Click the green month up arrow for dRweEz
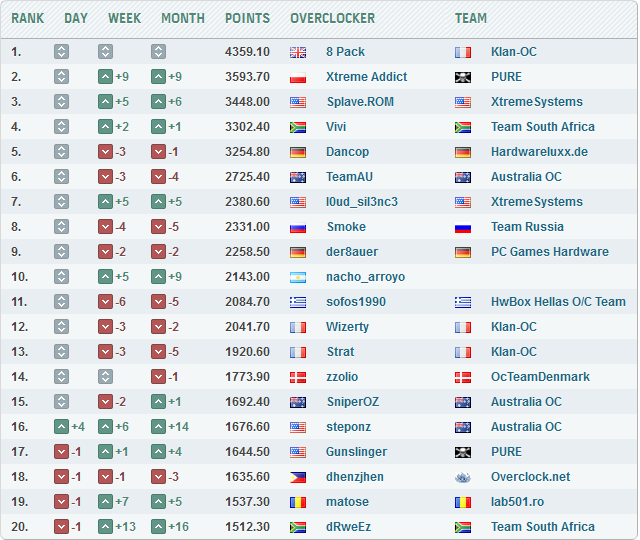The width and height of the screenshot is (640, 540). point(158,527)
